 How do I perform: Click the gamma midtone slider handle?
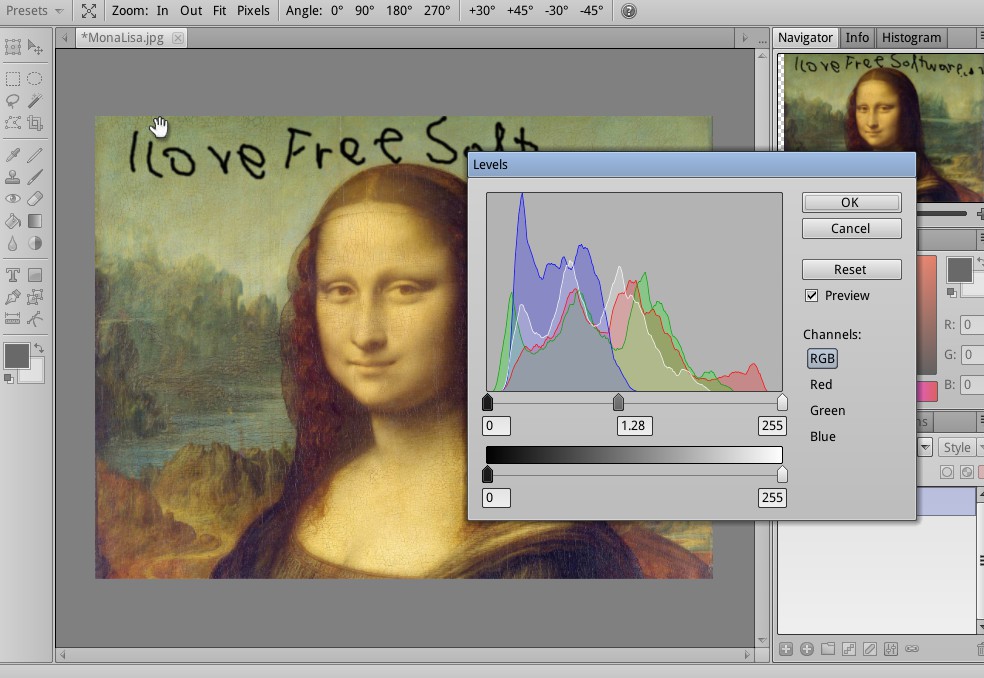coord(618,402)
